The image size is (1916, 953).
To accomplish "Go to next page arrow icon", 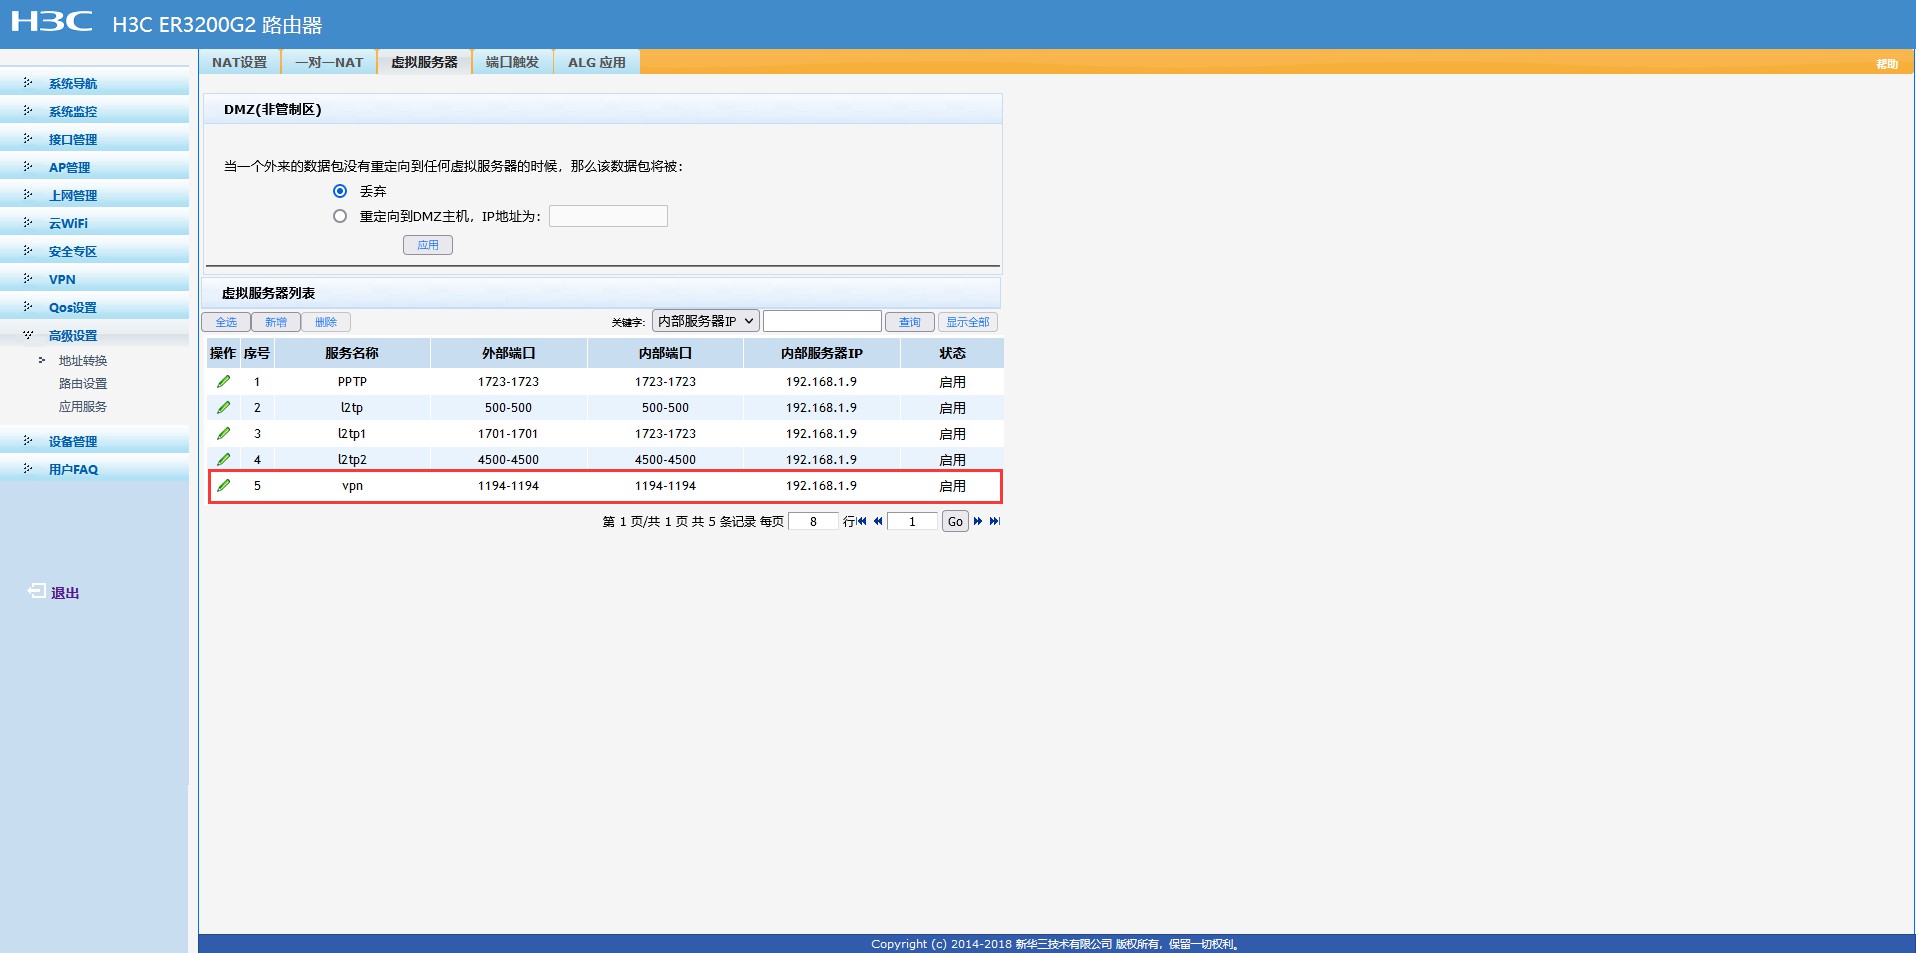I will click(x=978, y=521).
